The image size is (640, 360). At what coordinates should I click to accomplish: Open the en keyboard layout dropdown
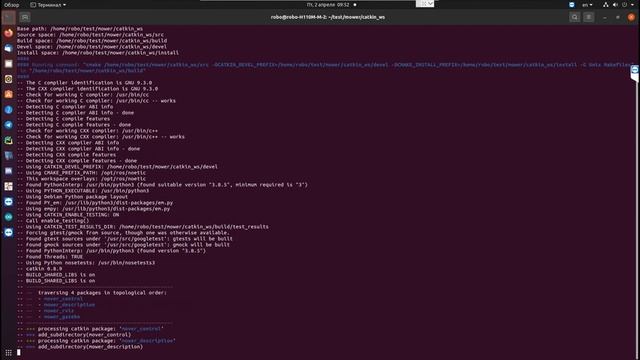tap(587, 4)
